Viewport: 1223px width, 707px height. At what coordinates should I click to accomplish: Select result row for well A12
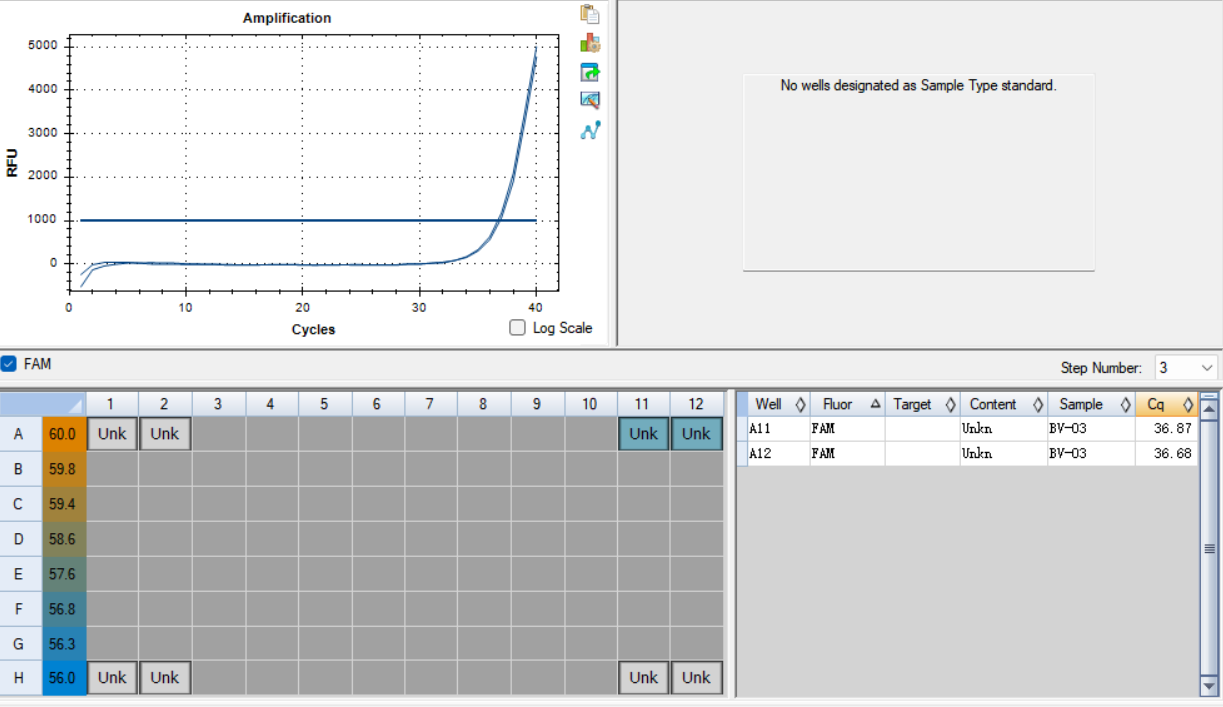pyautogui.click(x=967, y=453)
